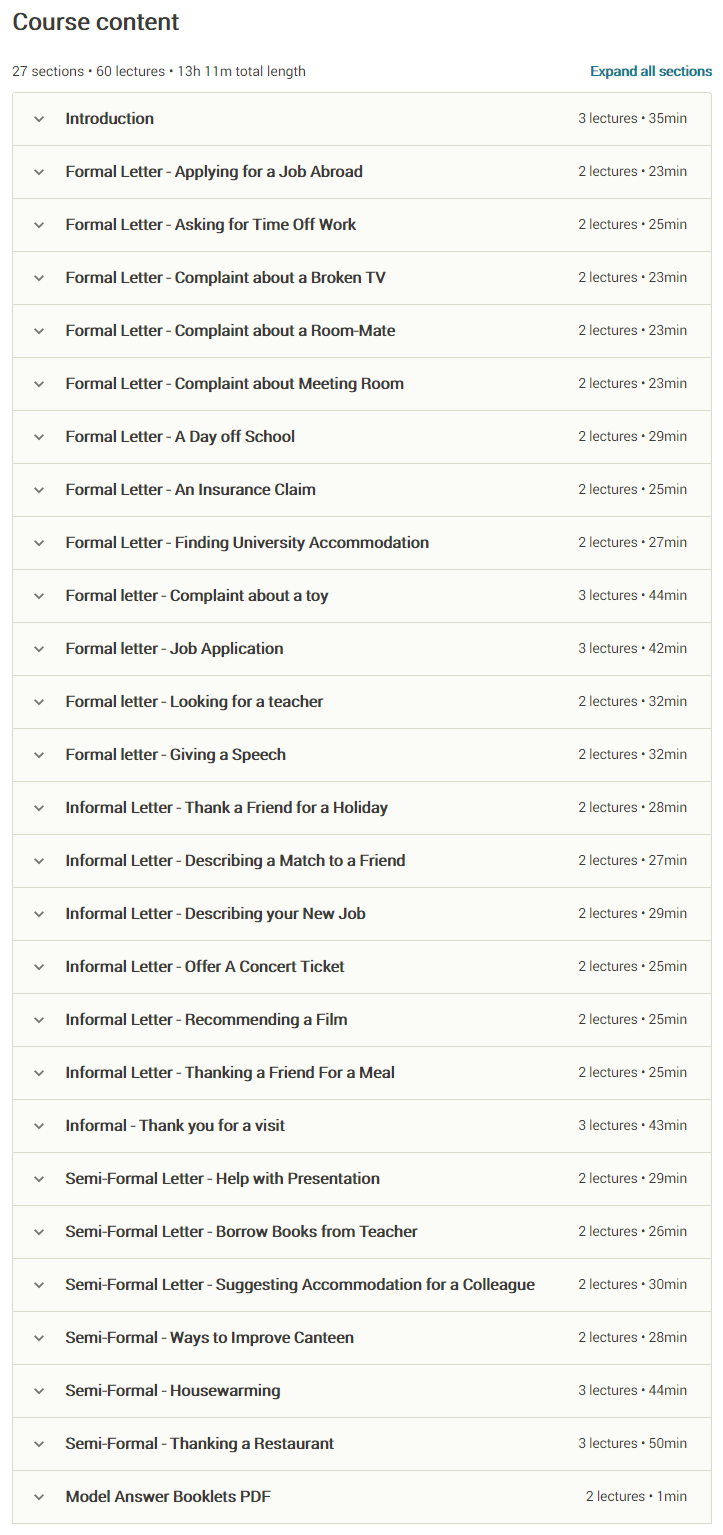Screen dimensions: 723x1535
Task: Expand chevron beside Applying for a Job Abroad
Action: pos(39,172)
